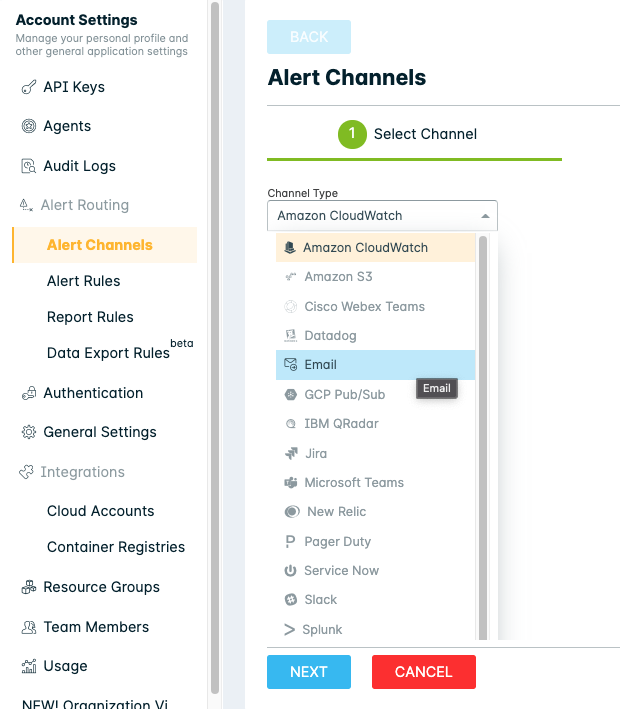The height and width of the screenshot is (709, 620).
Task: Click the Authentication icon
Action: [x=29, y=393]
